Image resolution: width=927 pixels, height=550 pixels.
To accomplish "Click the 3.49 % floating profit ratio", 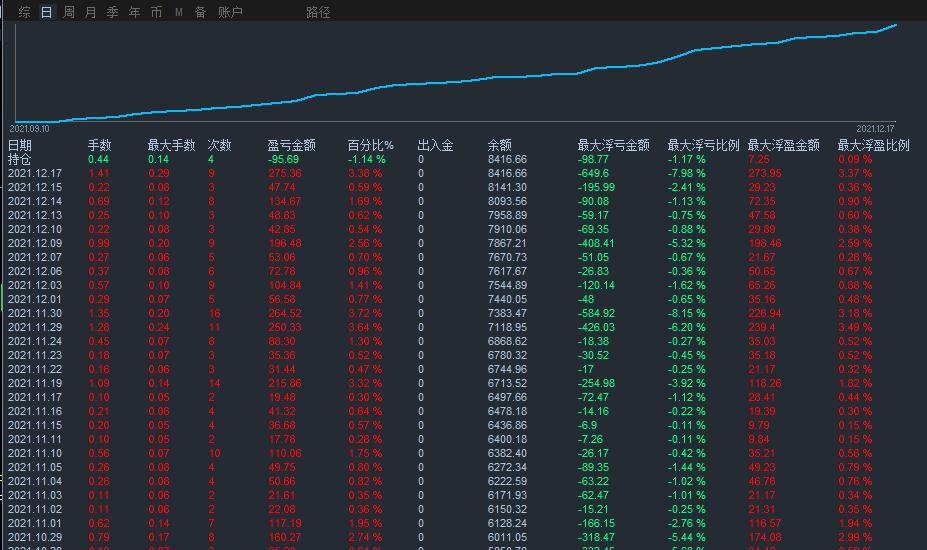I will tap(855, 327).
